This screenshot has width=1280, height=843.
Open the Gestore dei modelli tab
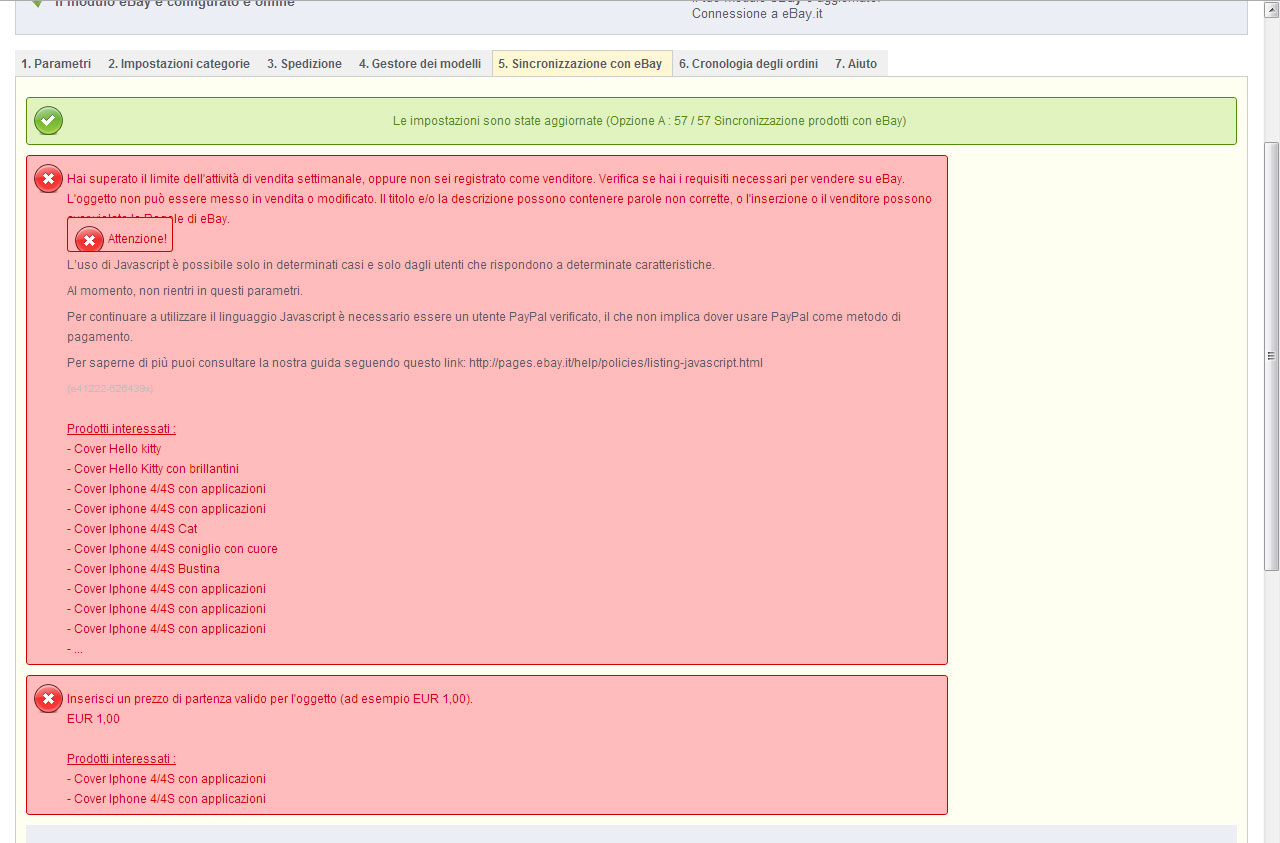tap(420, 64)
